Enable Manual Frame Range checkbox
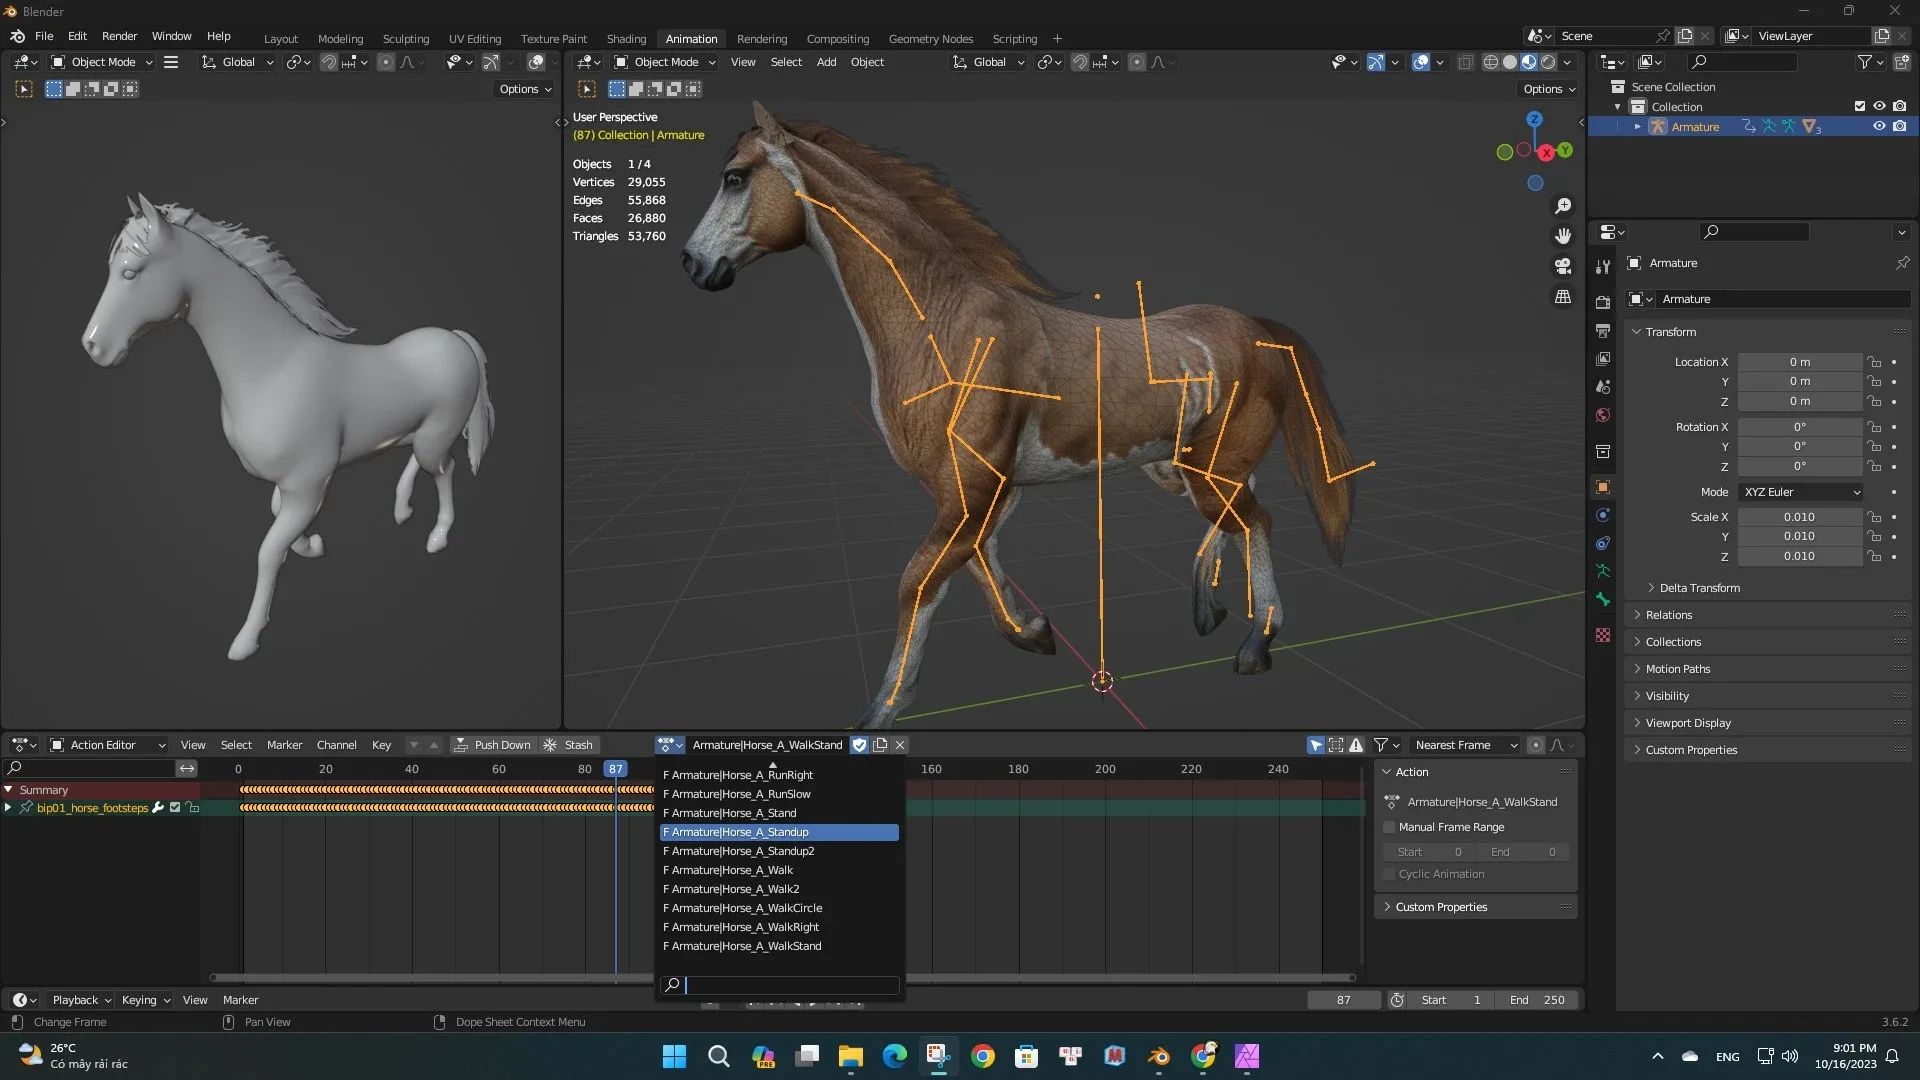Viewport: 1920px width, 1080px height. point(1389,828)
